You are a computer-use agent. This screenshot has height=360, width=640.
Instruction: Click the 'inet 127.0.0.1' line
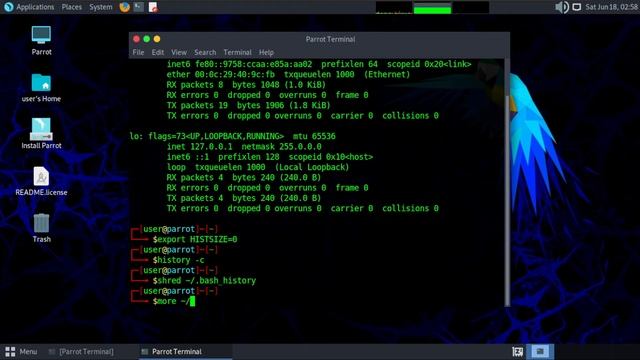pos(244,147)
